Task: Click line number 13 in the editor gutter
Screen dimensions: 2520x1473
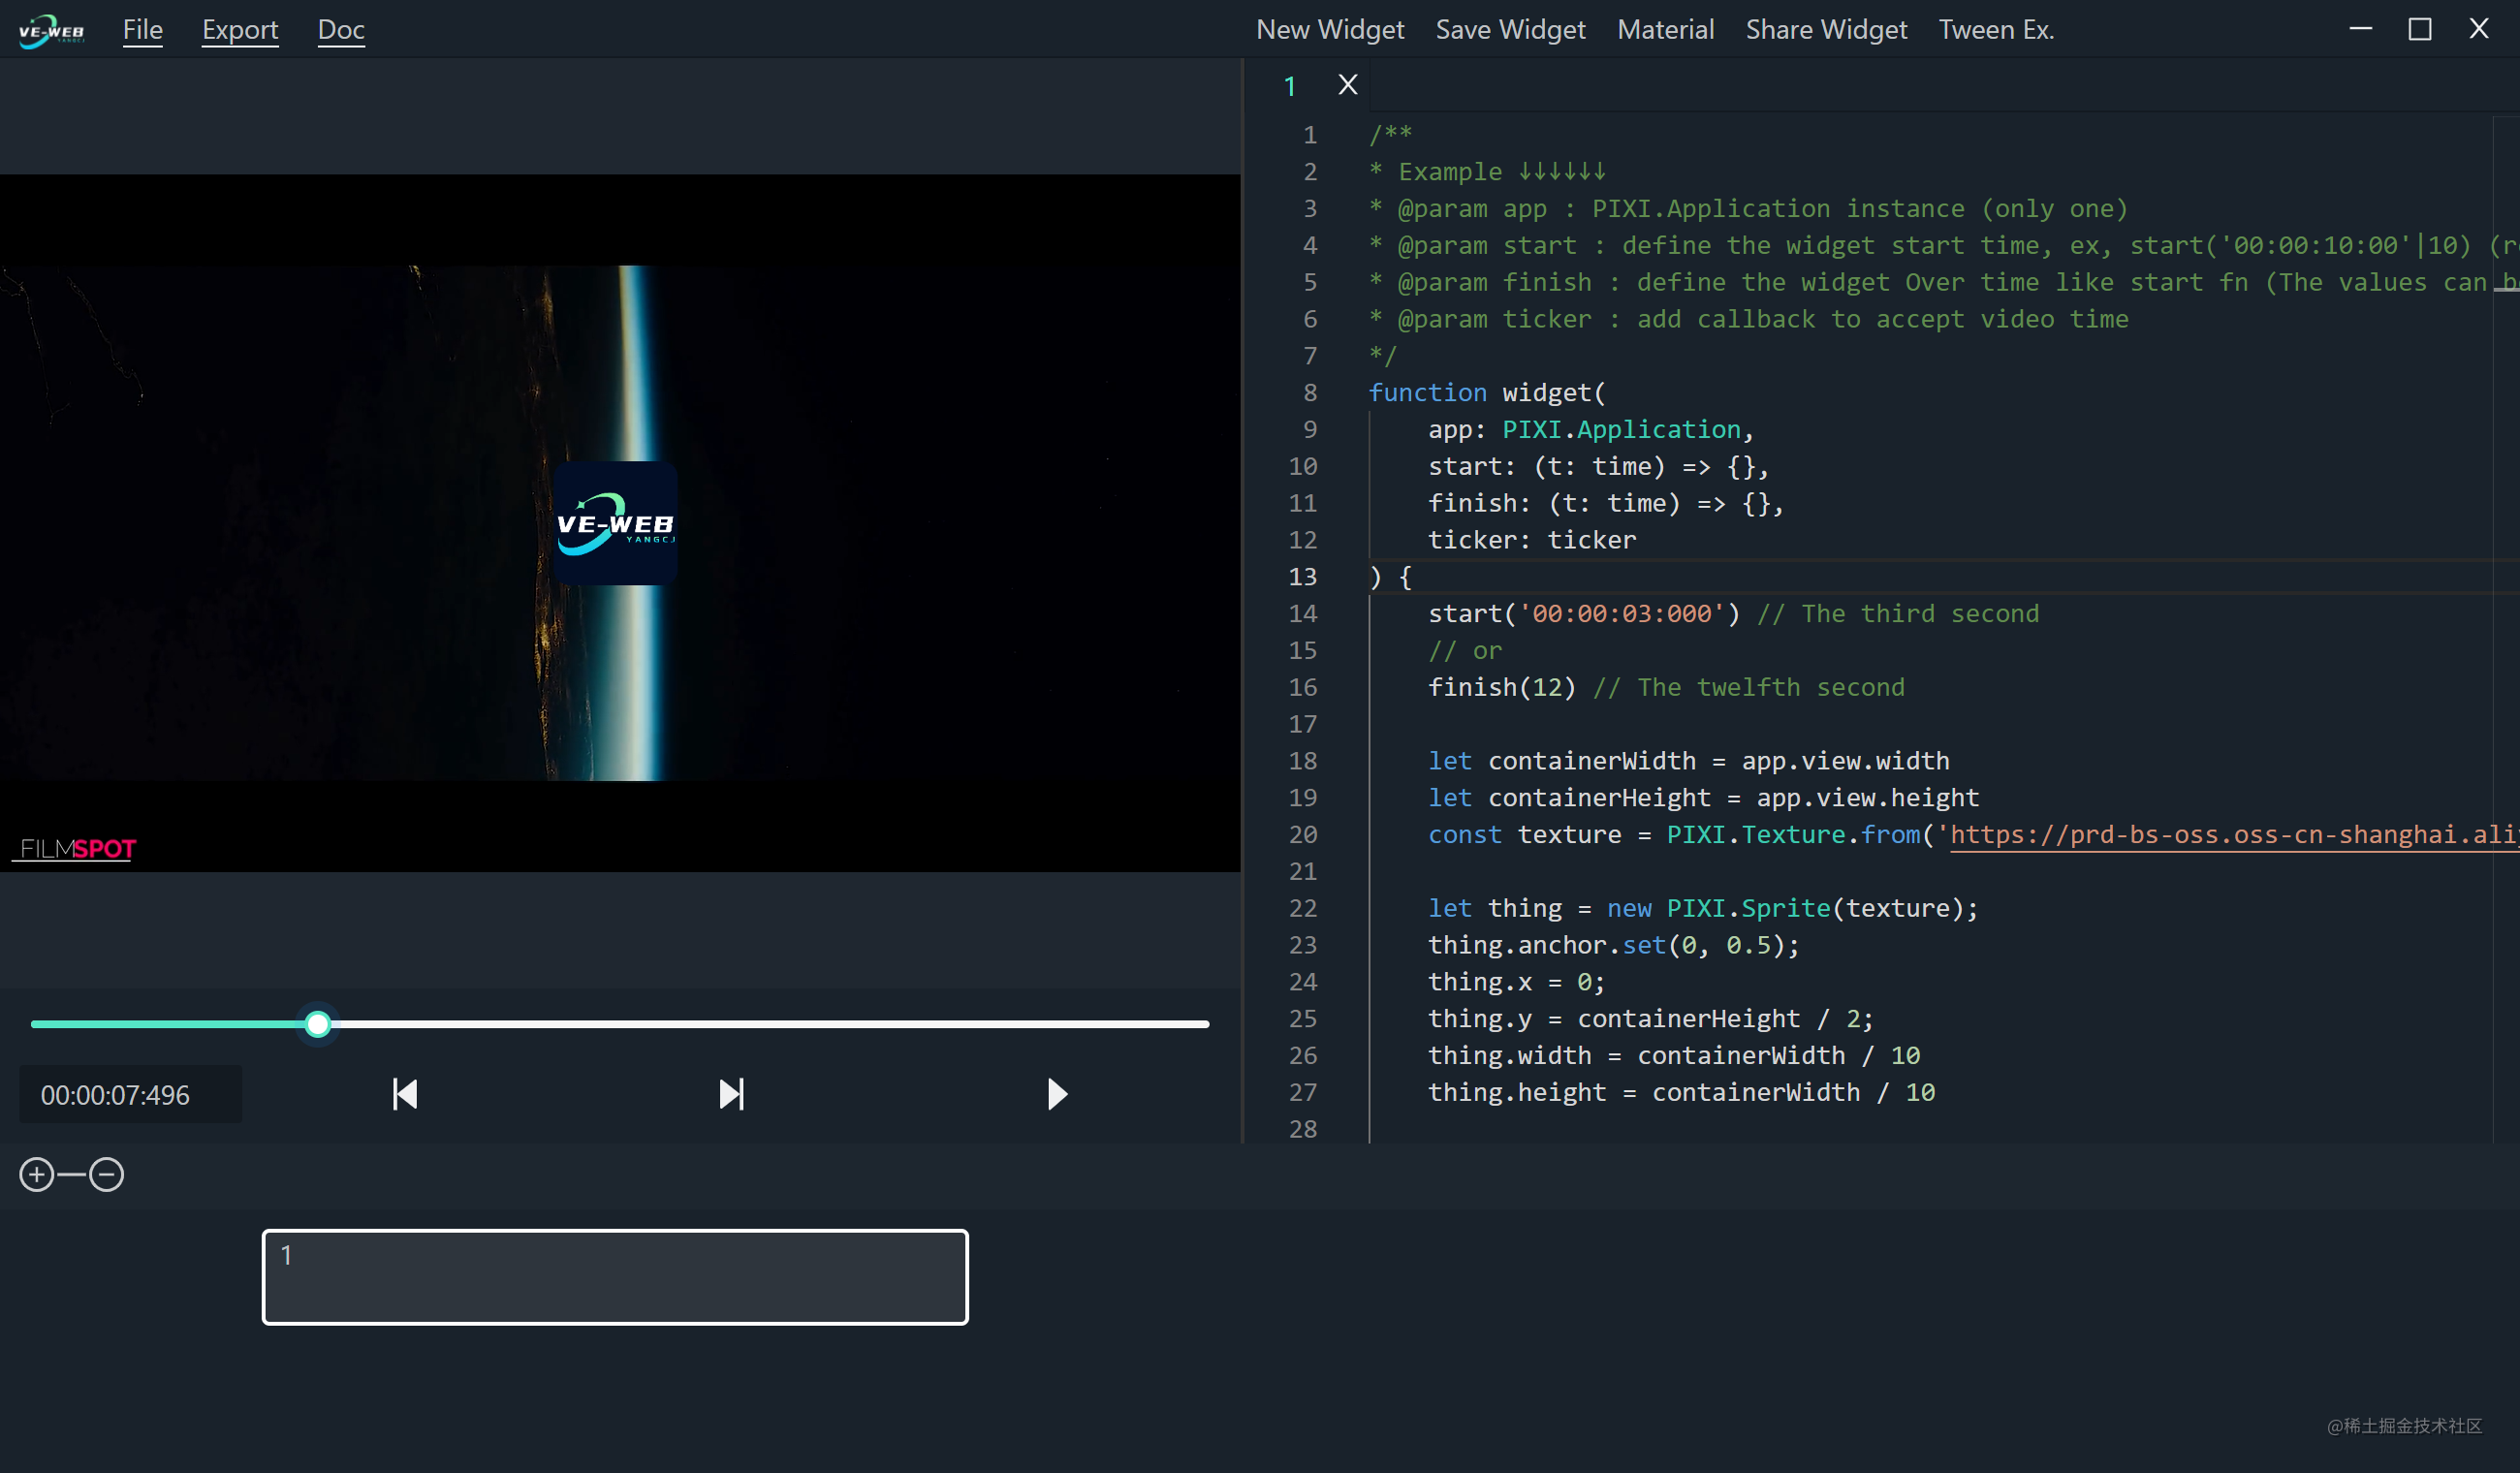Action: tap(1302, 577)
